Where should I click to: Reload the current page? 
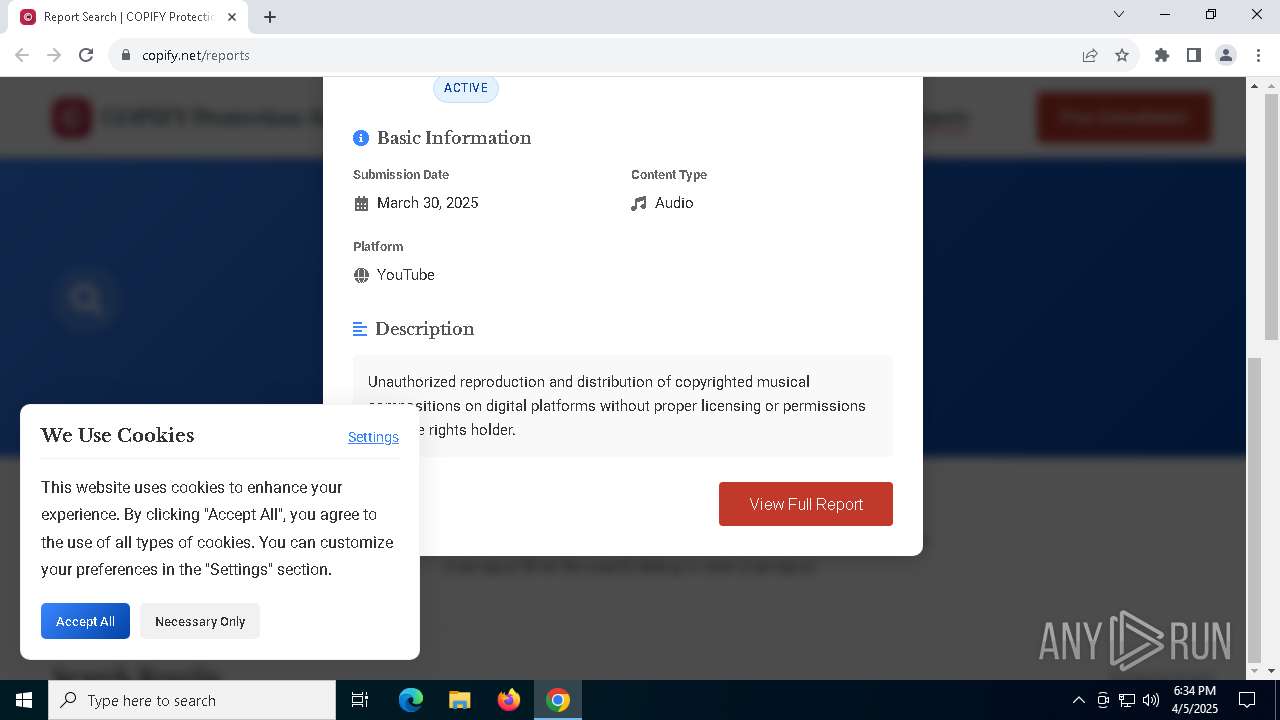click(x=86, y=55)
